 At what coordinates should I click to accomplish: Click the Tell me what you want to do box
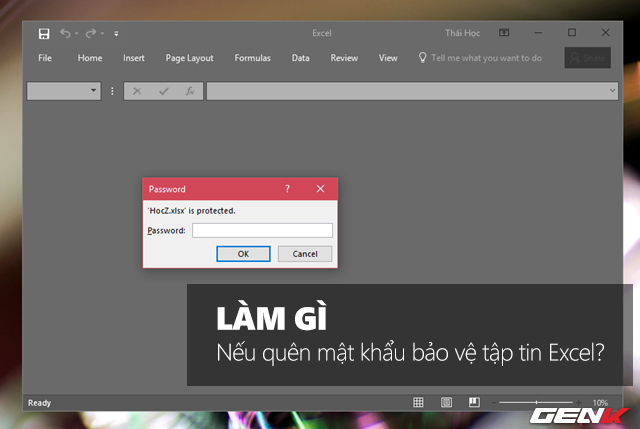click(480, 58)
